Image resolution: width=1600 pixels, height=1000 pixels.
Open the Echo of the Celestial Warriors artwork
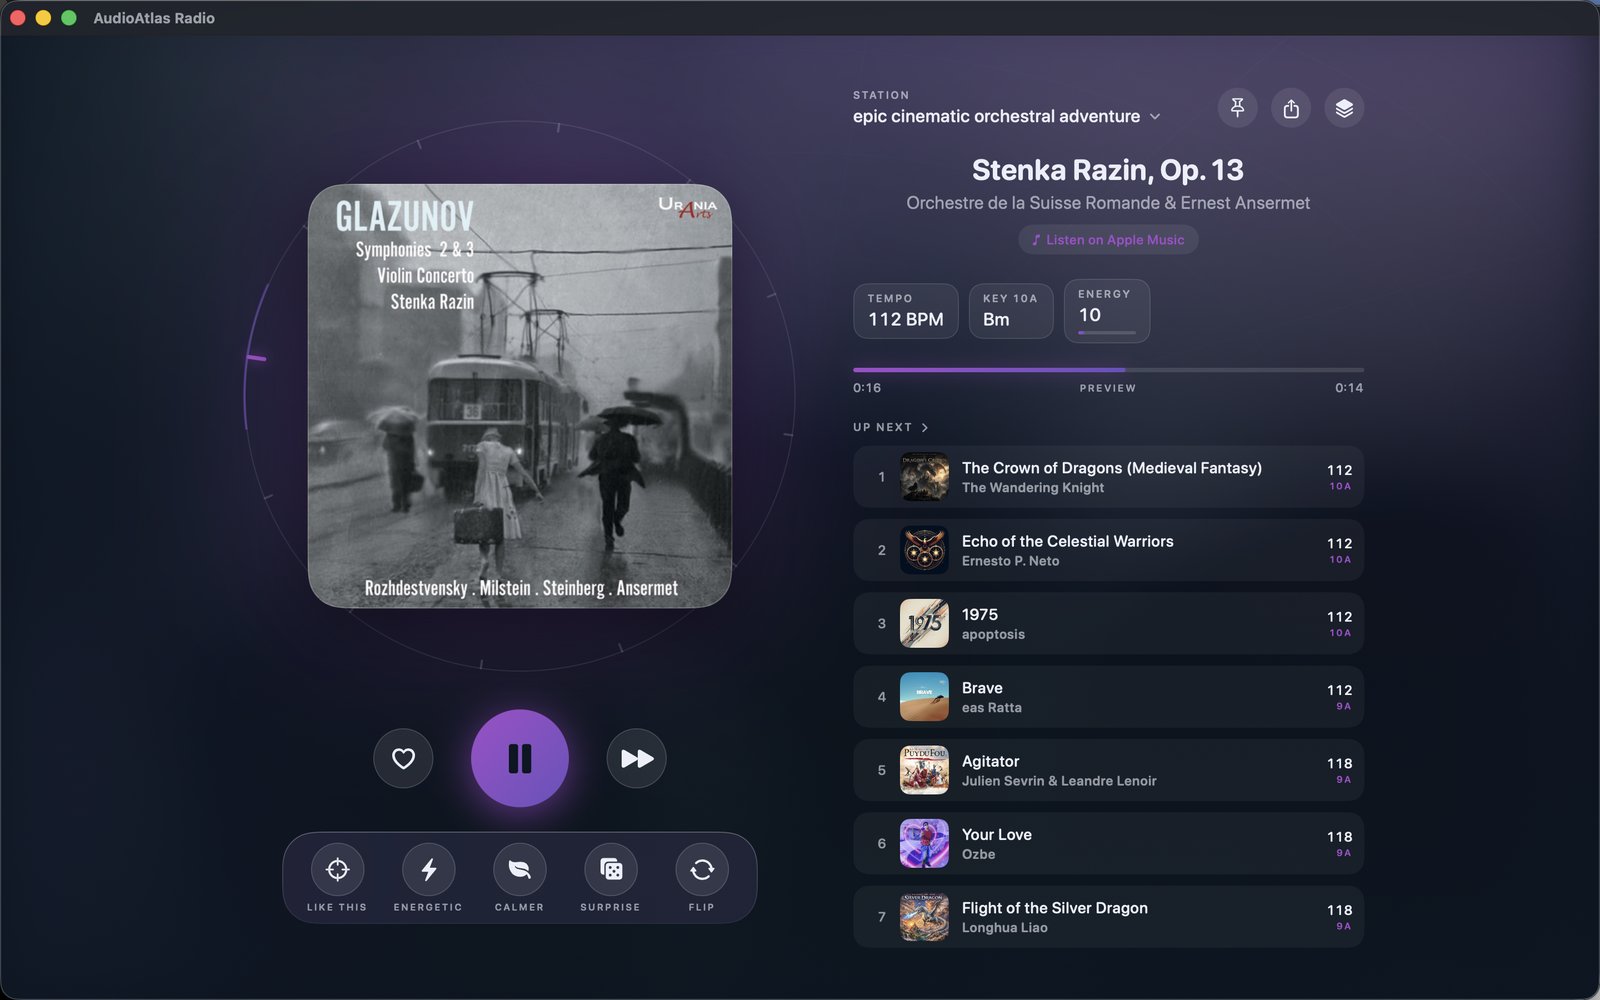(924, 550)
